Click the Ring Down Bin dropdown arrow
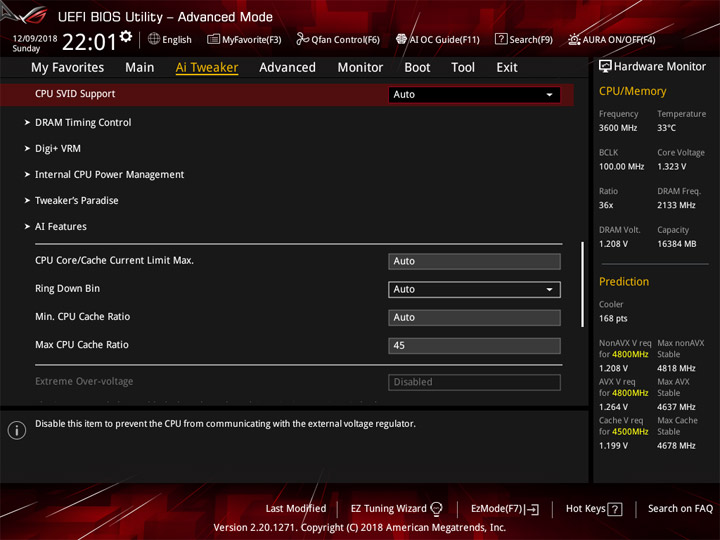Image resolution: width=720 pixels, height=540 pixels. 549,289
